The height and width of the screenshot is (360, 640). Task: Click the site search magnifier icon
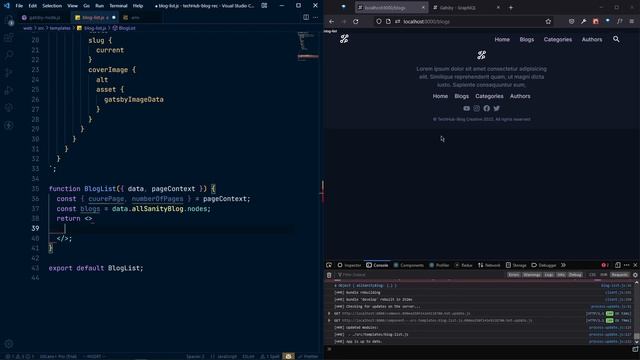tap(616, 39)
